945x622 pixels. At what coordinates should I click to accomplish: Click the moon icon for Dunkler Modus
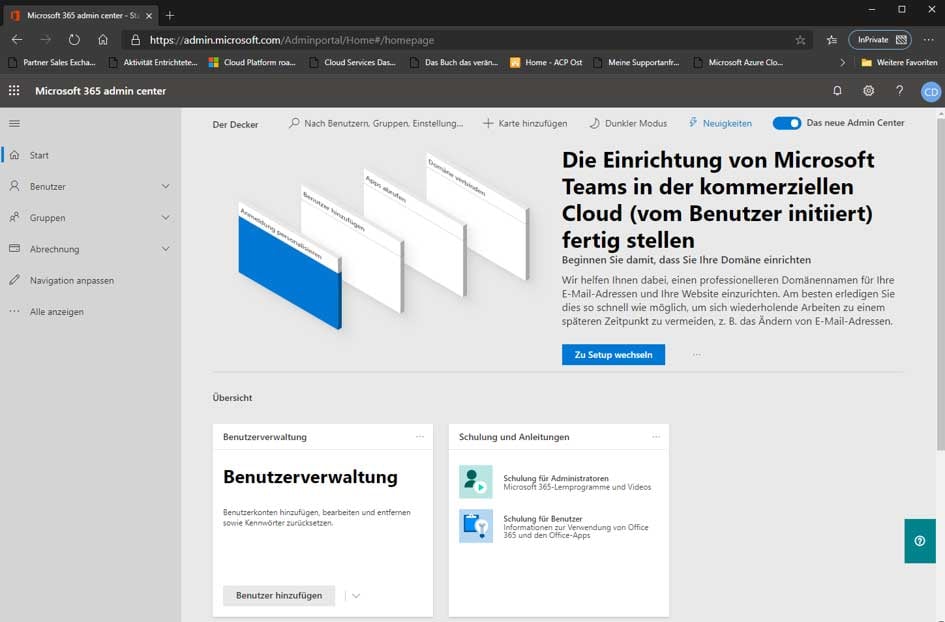click(594, 123)
